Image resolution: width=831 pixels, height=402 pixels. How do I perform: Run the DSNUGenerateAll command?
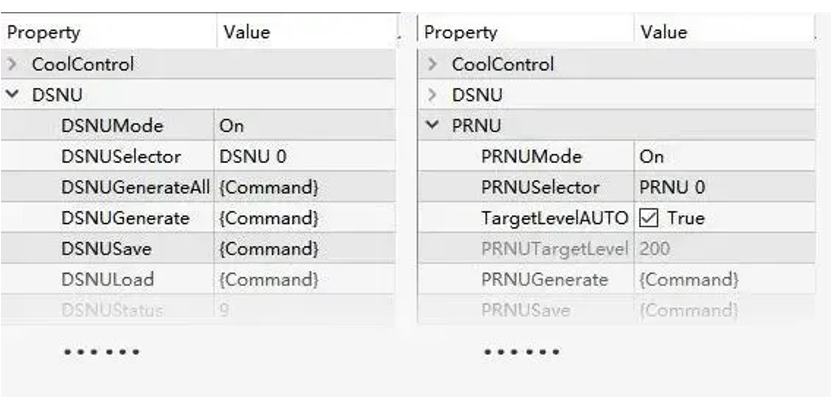click(x=268, y=187)
